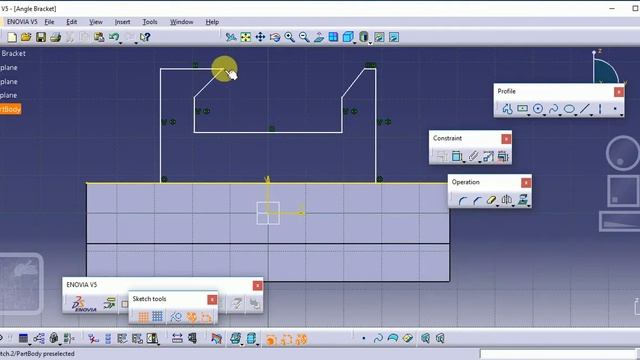
Task: Select Project 3D Elements tool
Action: coord(522,200)
